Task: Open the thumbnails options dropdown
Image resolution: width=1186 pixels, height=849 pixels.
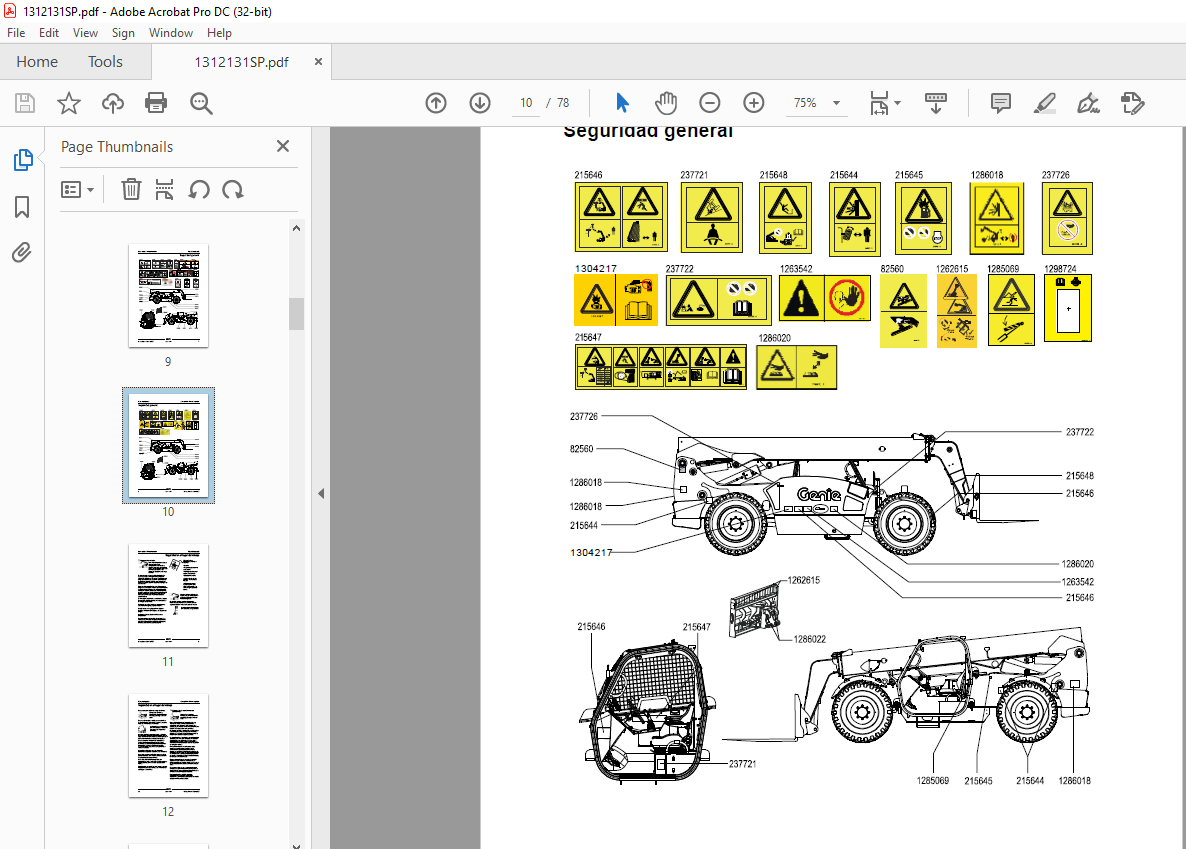Action: (x=77, y=189)
